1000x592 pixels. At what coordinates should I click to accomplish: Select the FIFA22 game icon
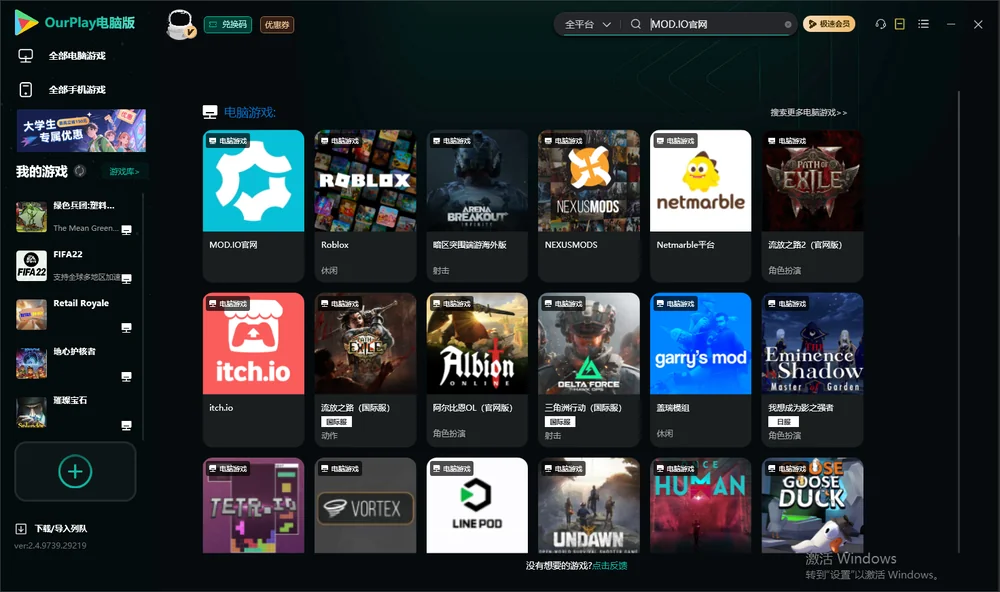click(x=31, y=265)
